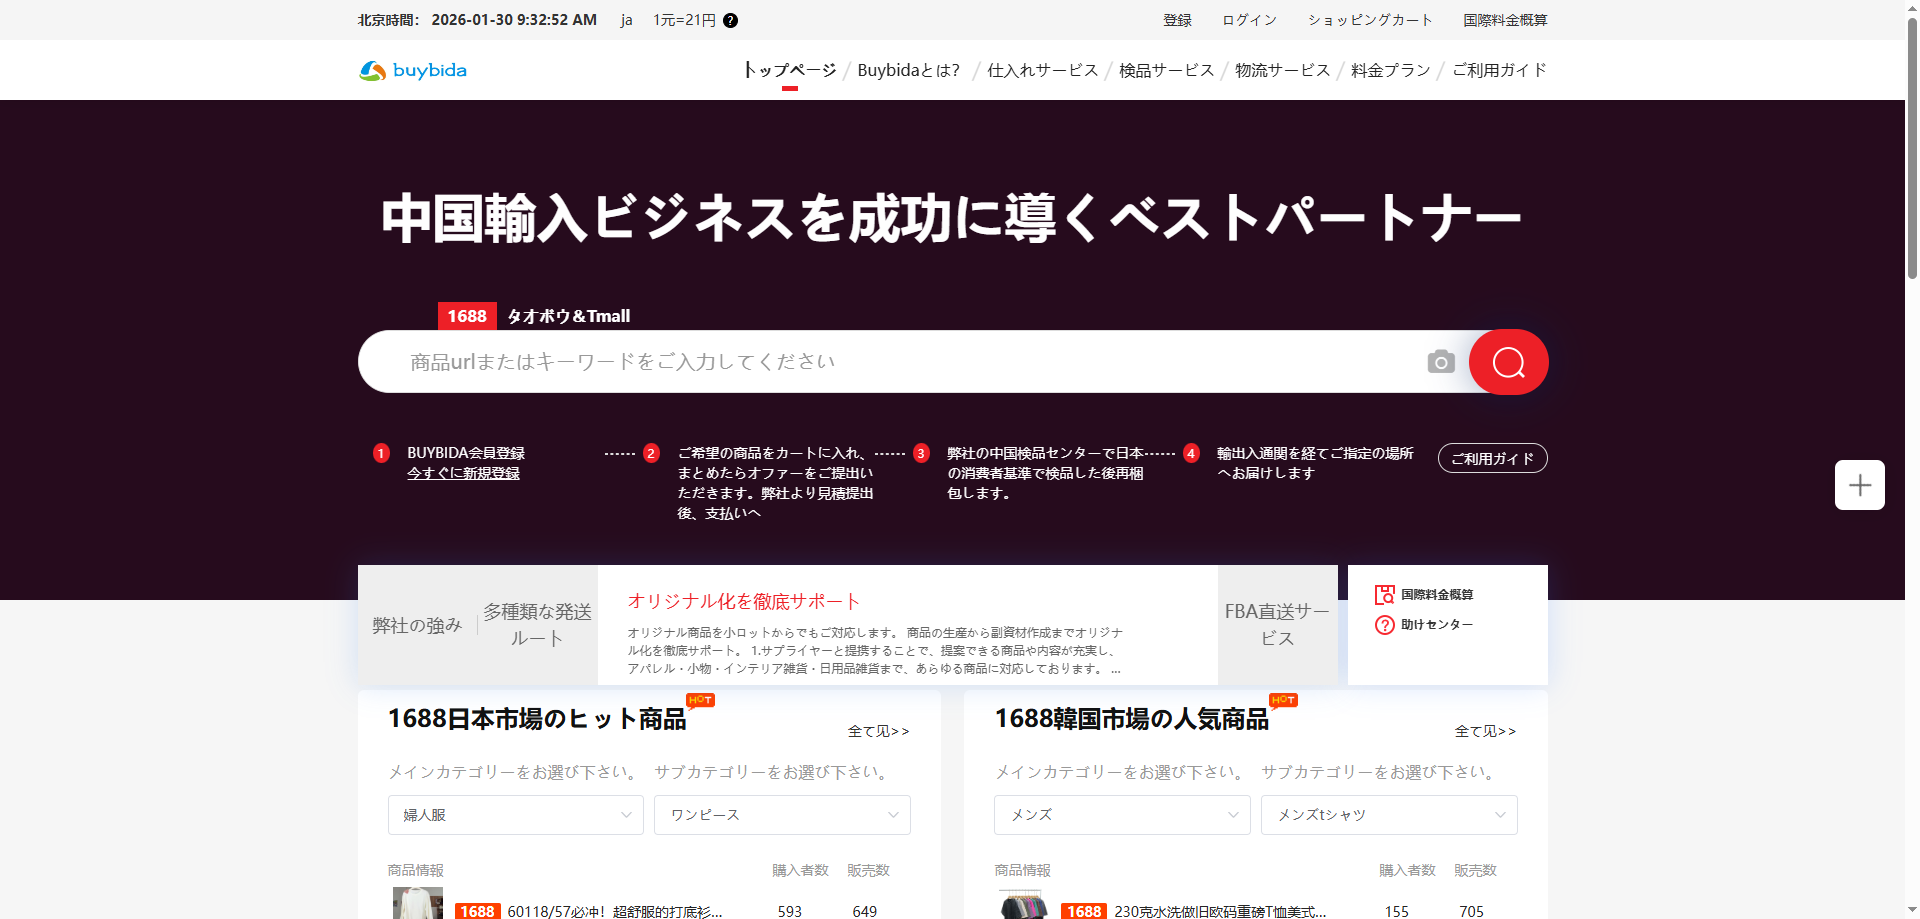The width and height of the screenshot is (1920, 919).
Task: Switch to タオボウ&Tmall search tab
Action: click(x=568, y=316)
